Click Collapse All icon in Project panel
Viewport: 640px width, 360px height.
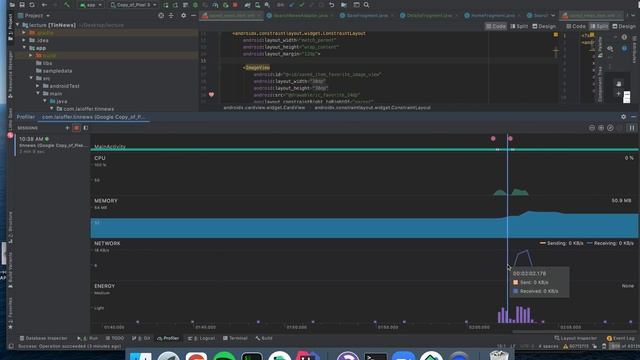tap(171, 16)
